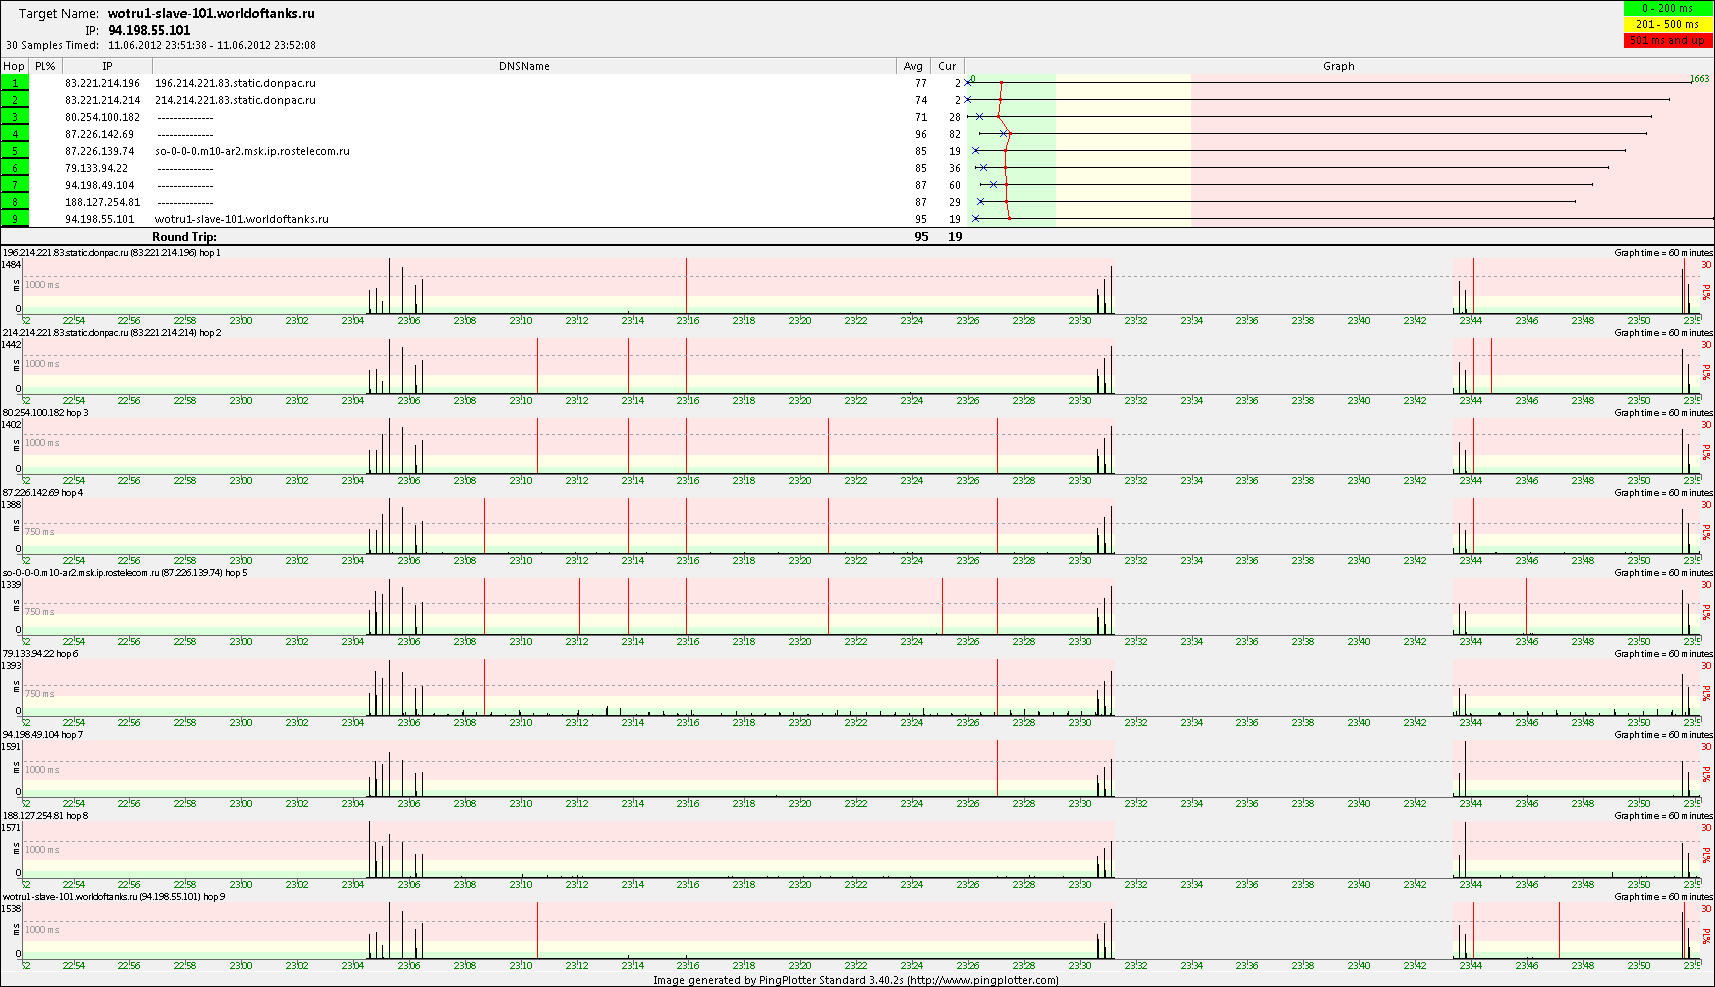The height and width of the screenshot is (987, 1715).
Task: Click IP address 87.226.142.69 in table
Action: tap(99, 134)
